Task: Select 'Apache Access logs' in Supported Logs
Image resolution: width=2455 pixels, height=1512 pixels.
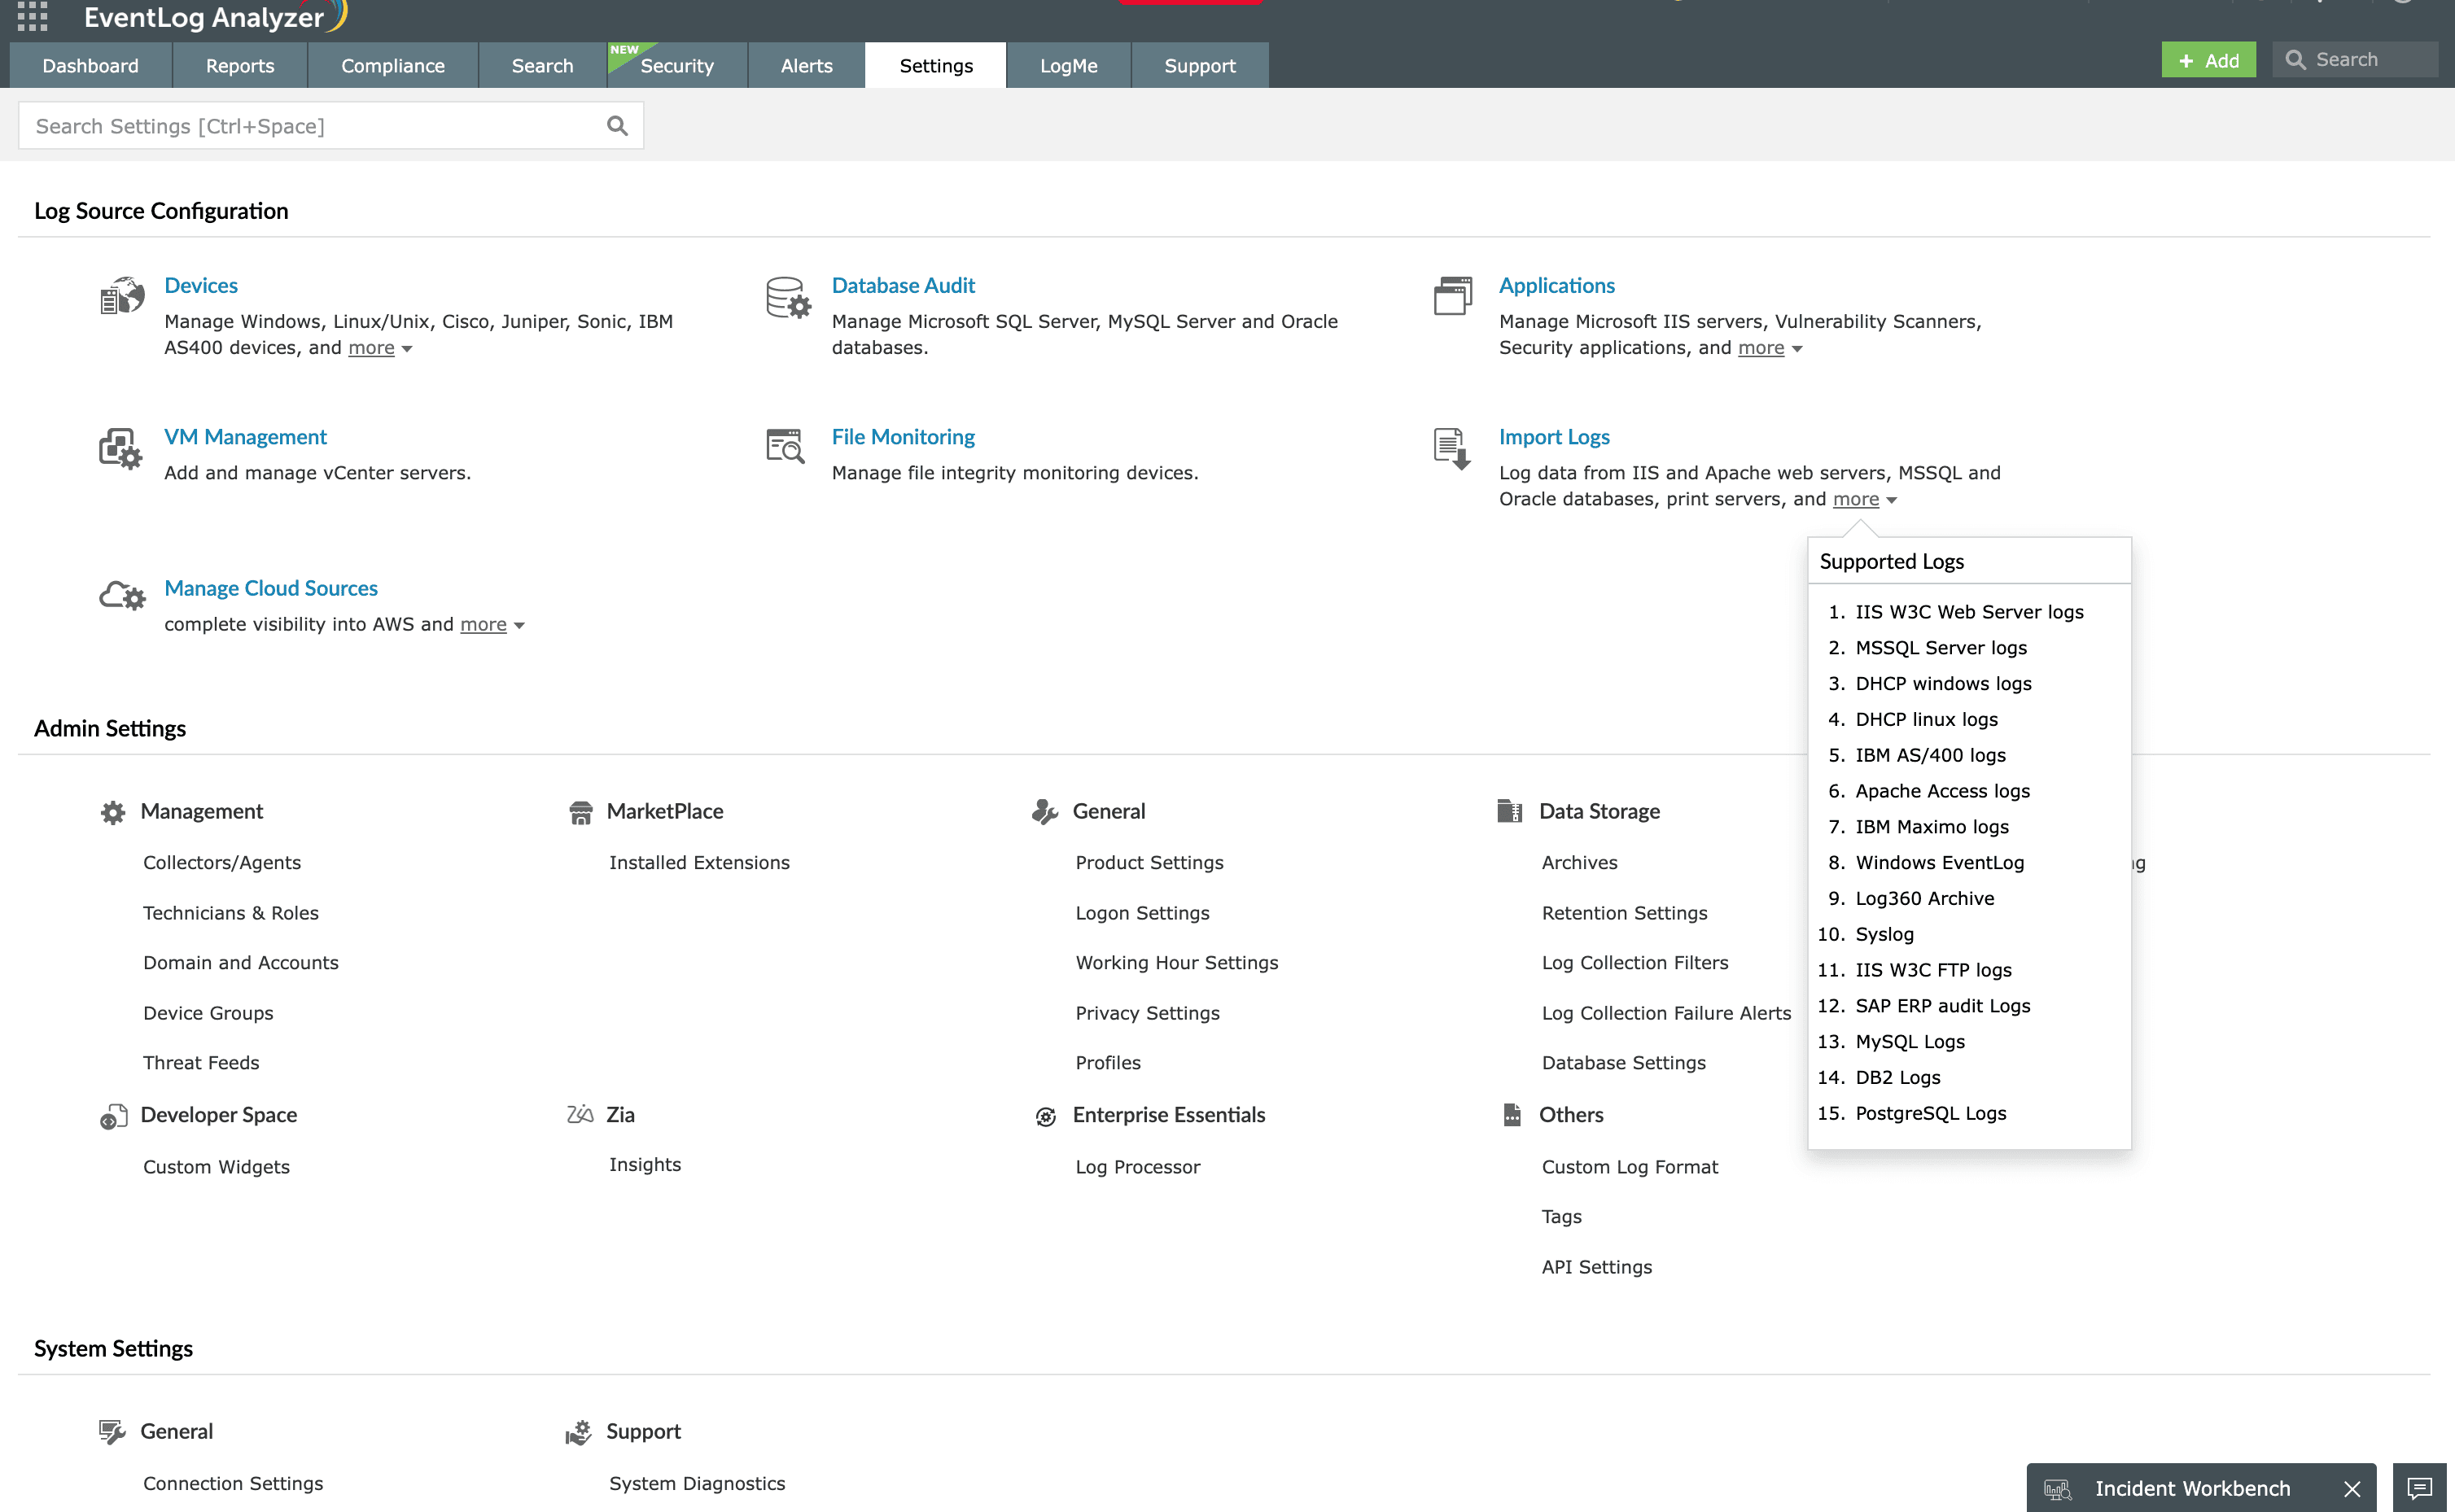Action: click(1942, 791)
